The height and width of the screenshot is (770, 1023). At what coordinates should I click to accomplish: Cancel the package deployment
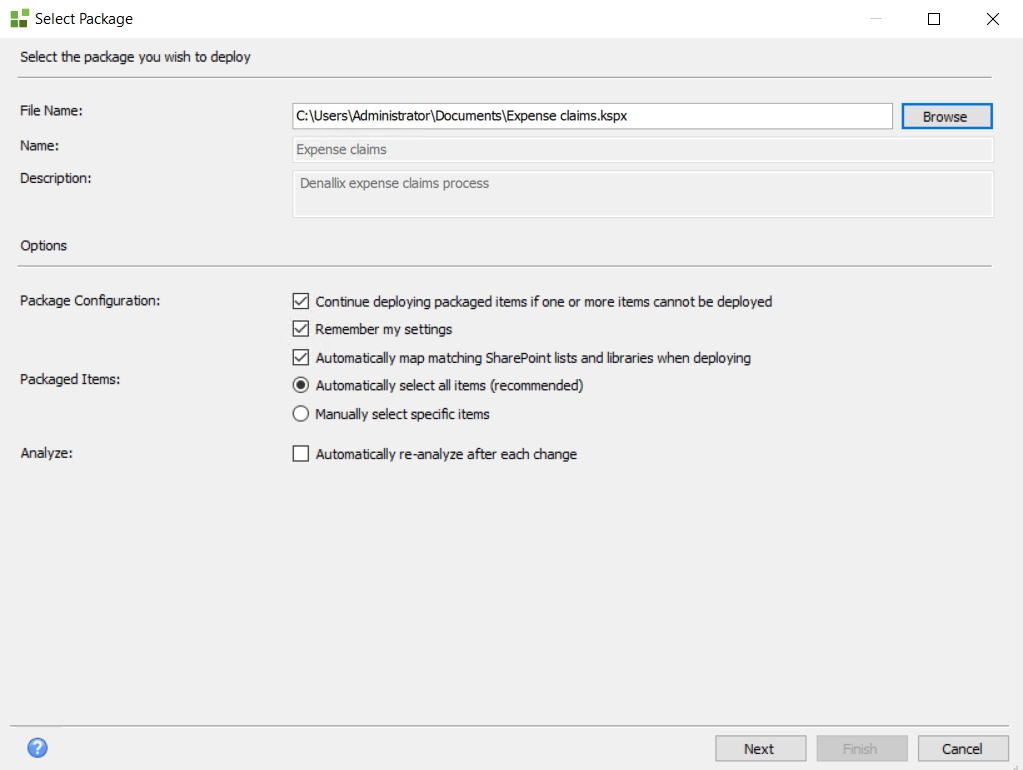[962, 748]
